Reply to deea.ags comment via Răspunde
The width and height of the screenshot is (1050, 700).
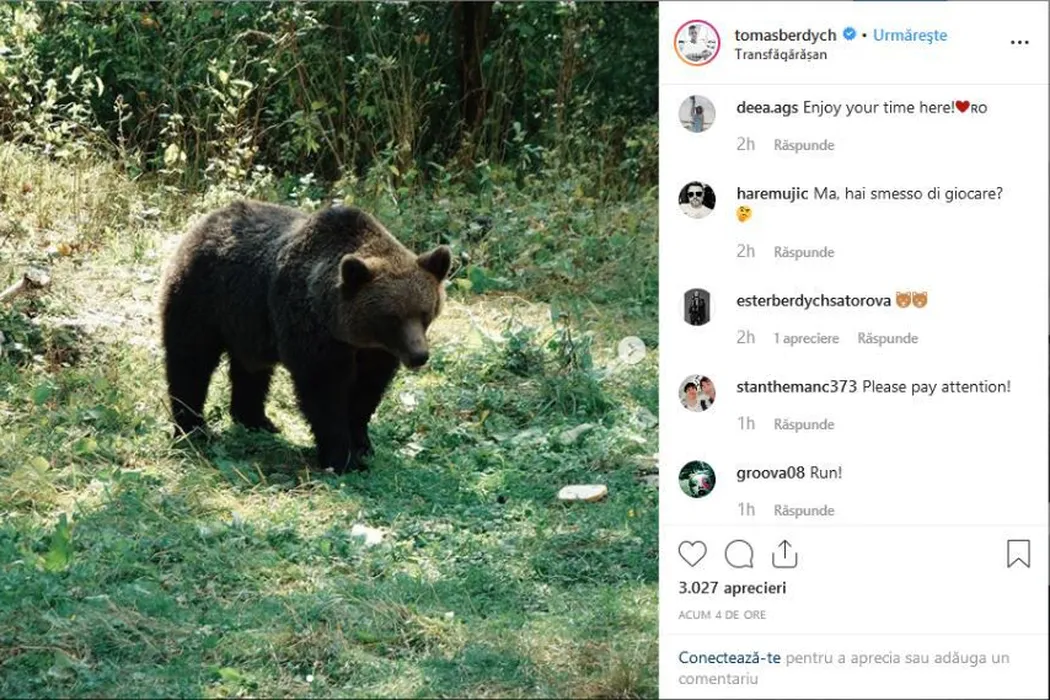[803, 145]
